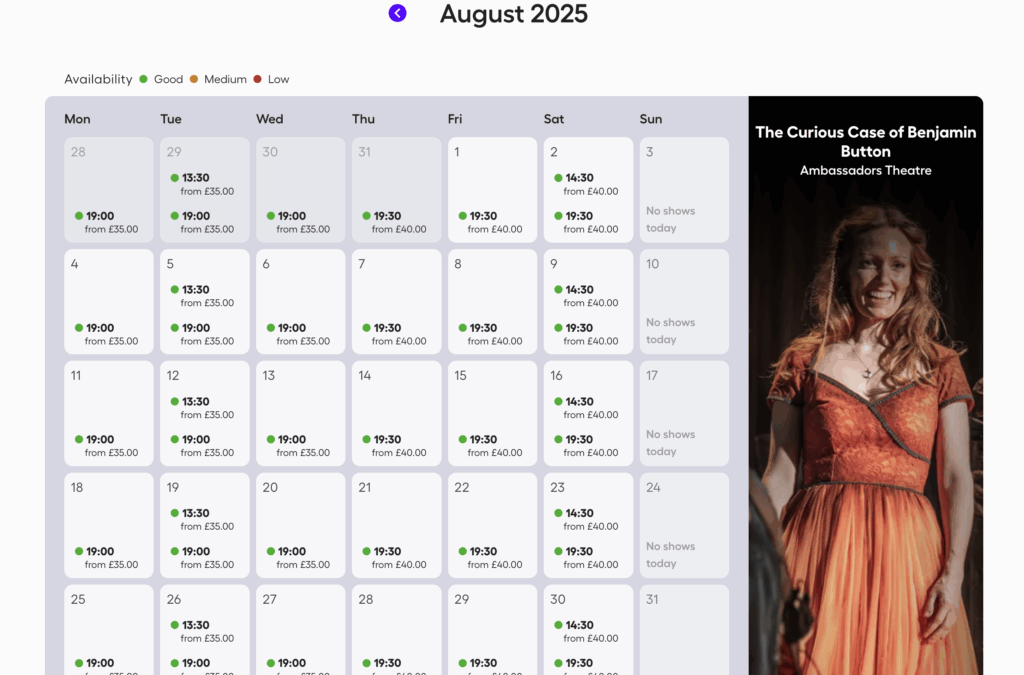This screenshot has width=1024, height=675.
Task: Click the Ambassadors Theatre venue text
Action: pyautogui.click(x=865, y=170)
